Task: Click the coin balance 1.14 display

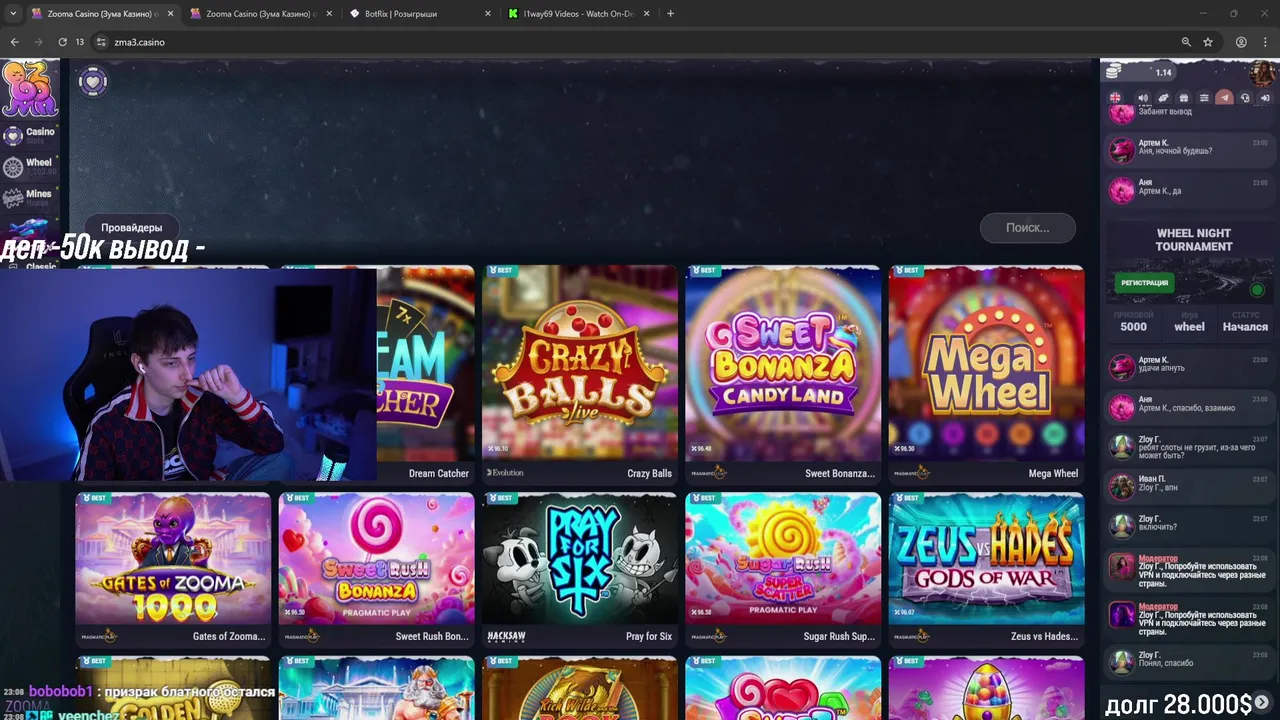Action: [x=1140, y=72]
